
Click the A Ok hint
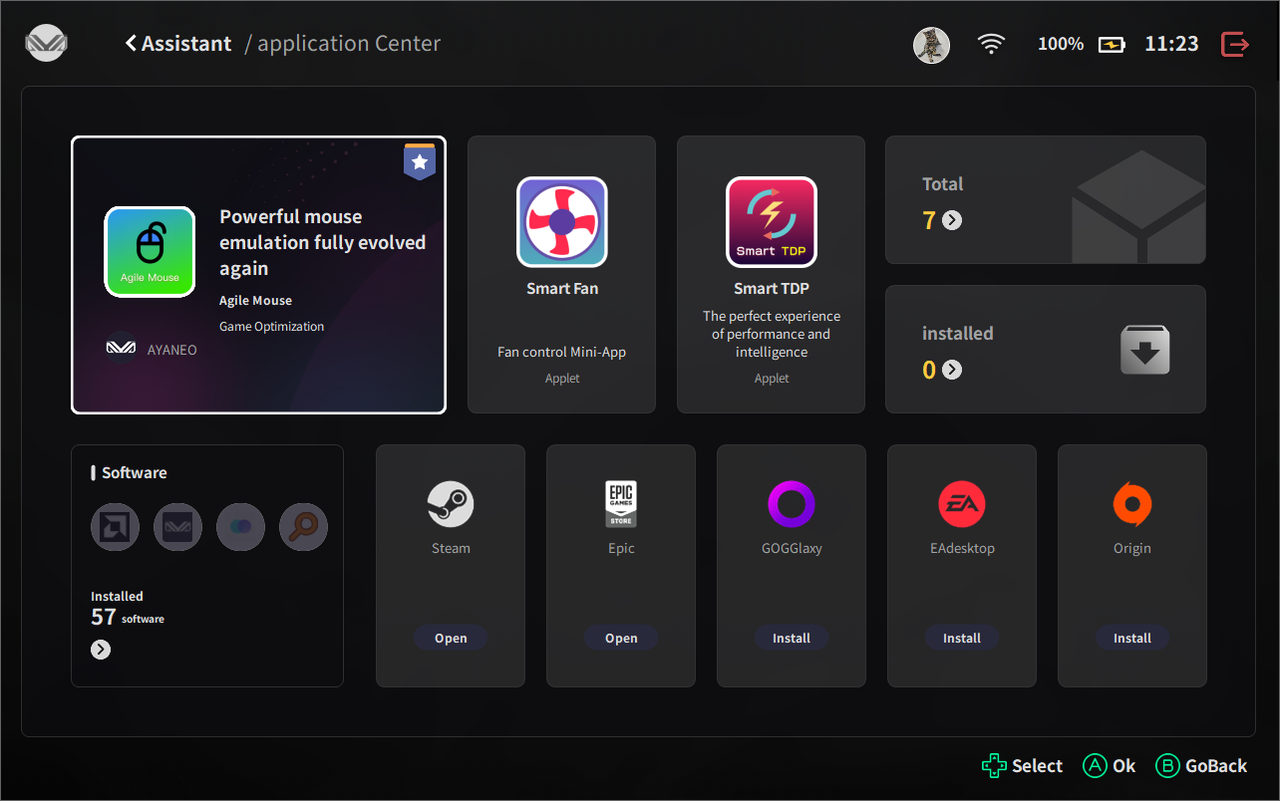(1109, 766)
